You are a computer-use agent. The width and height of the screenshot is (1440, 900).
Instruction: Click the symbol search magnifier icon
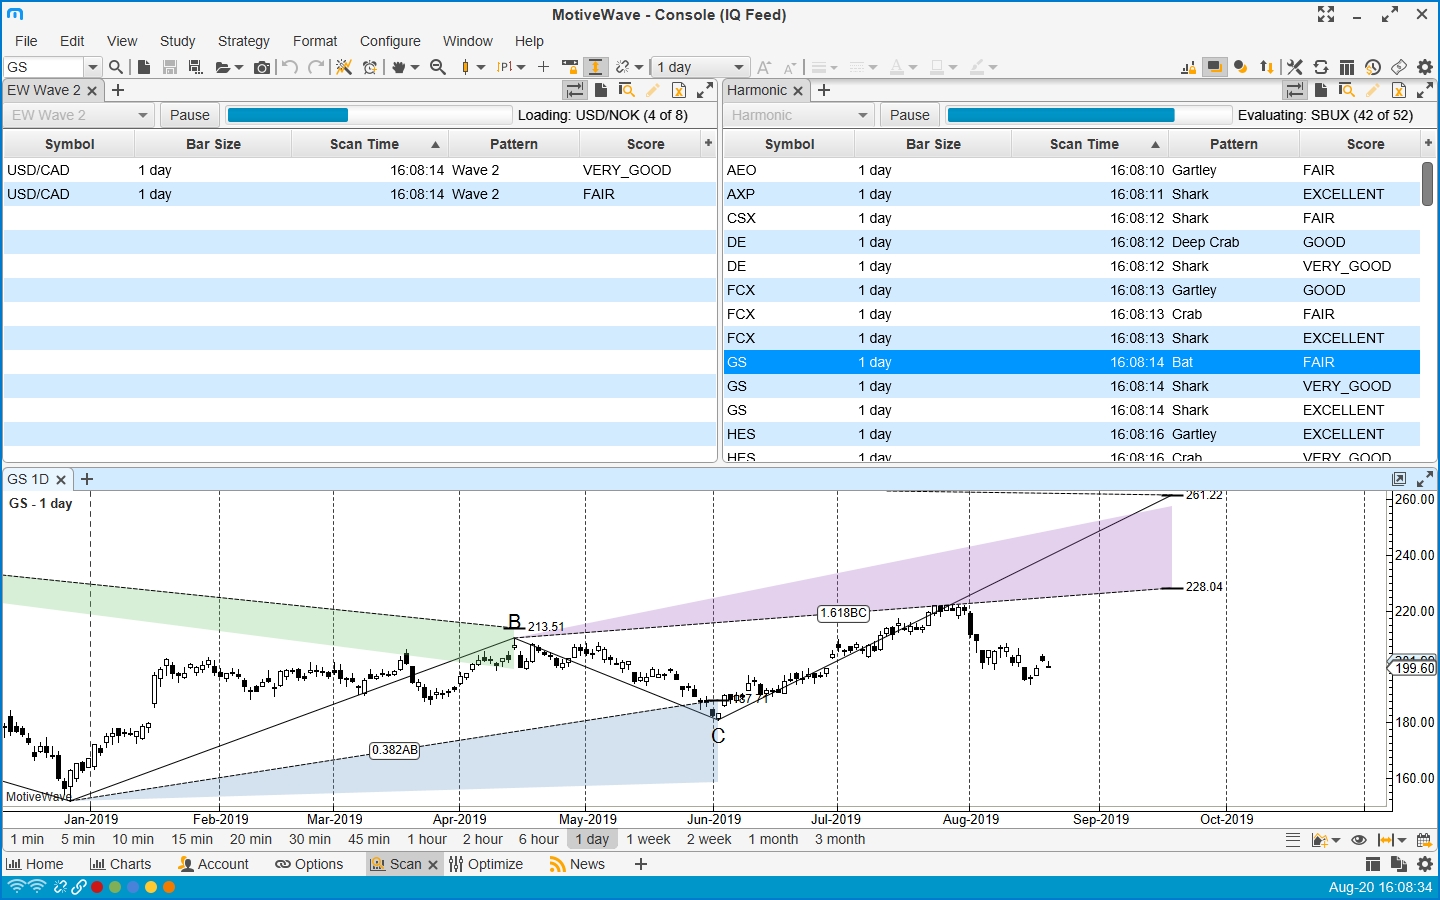(116, 67)
